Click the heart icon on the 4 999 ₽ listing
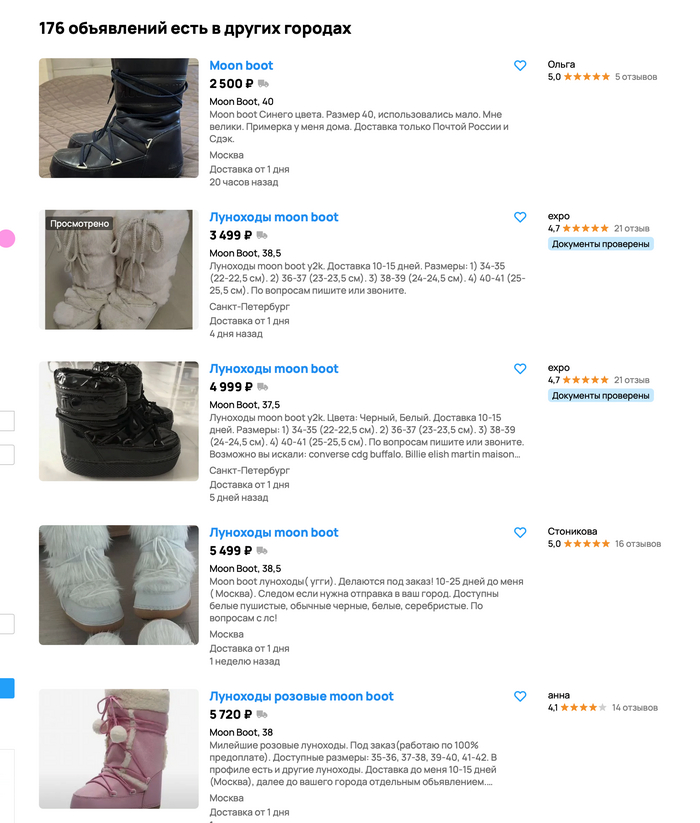The height and width of the screenshot is (823, 700). pyautogui.click(x=520, y=369)
